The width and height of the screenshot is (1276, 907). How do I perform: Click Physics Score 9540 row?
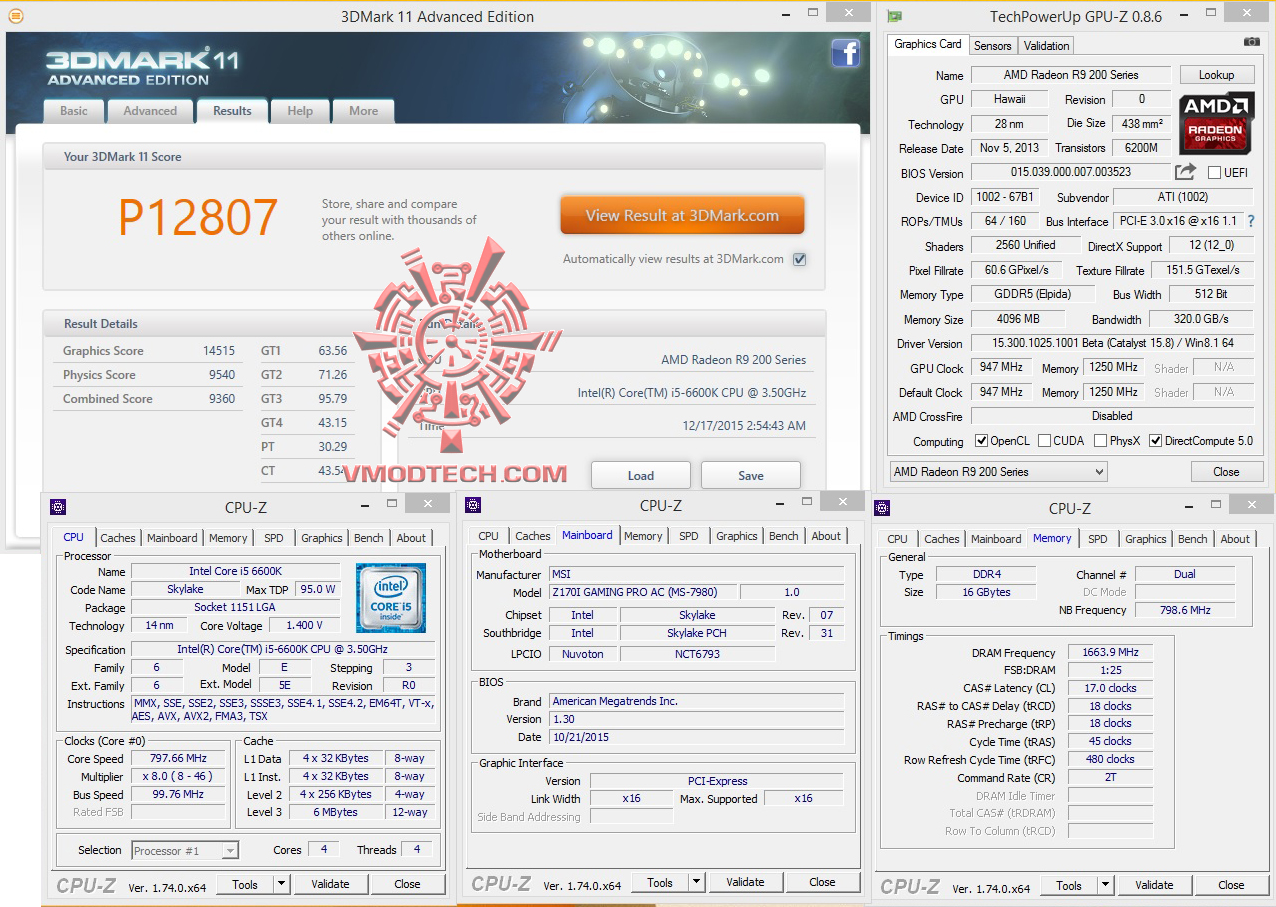coord(148,375)
